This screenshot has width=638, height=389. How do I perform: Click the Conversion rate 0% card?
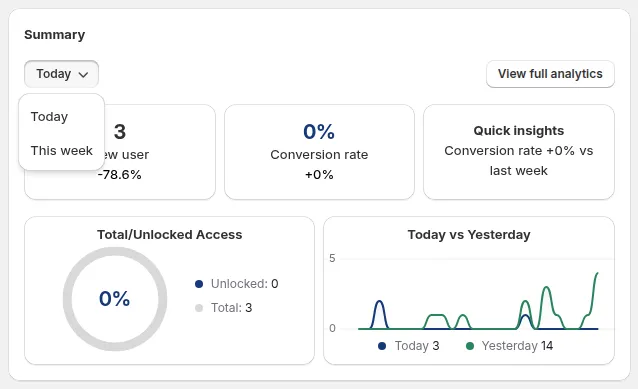click(319, 152)
